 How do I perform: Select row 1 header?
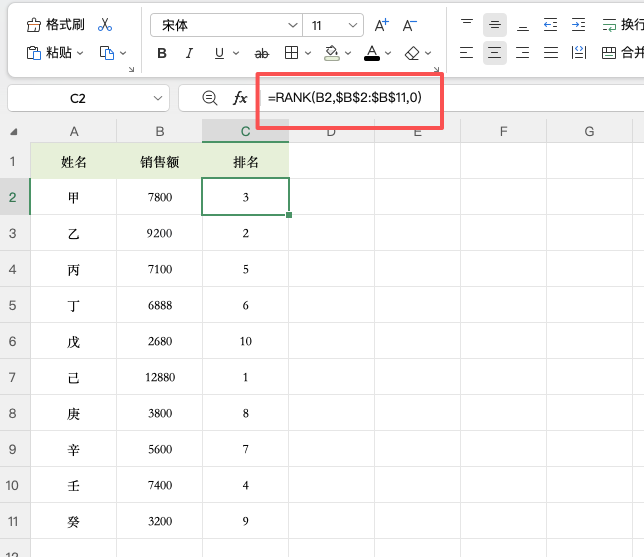(x=15, y=161)
